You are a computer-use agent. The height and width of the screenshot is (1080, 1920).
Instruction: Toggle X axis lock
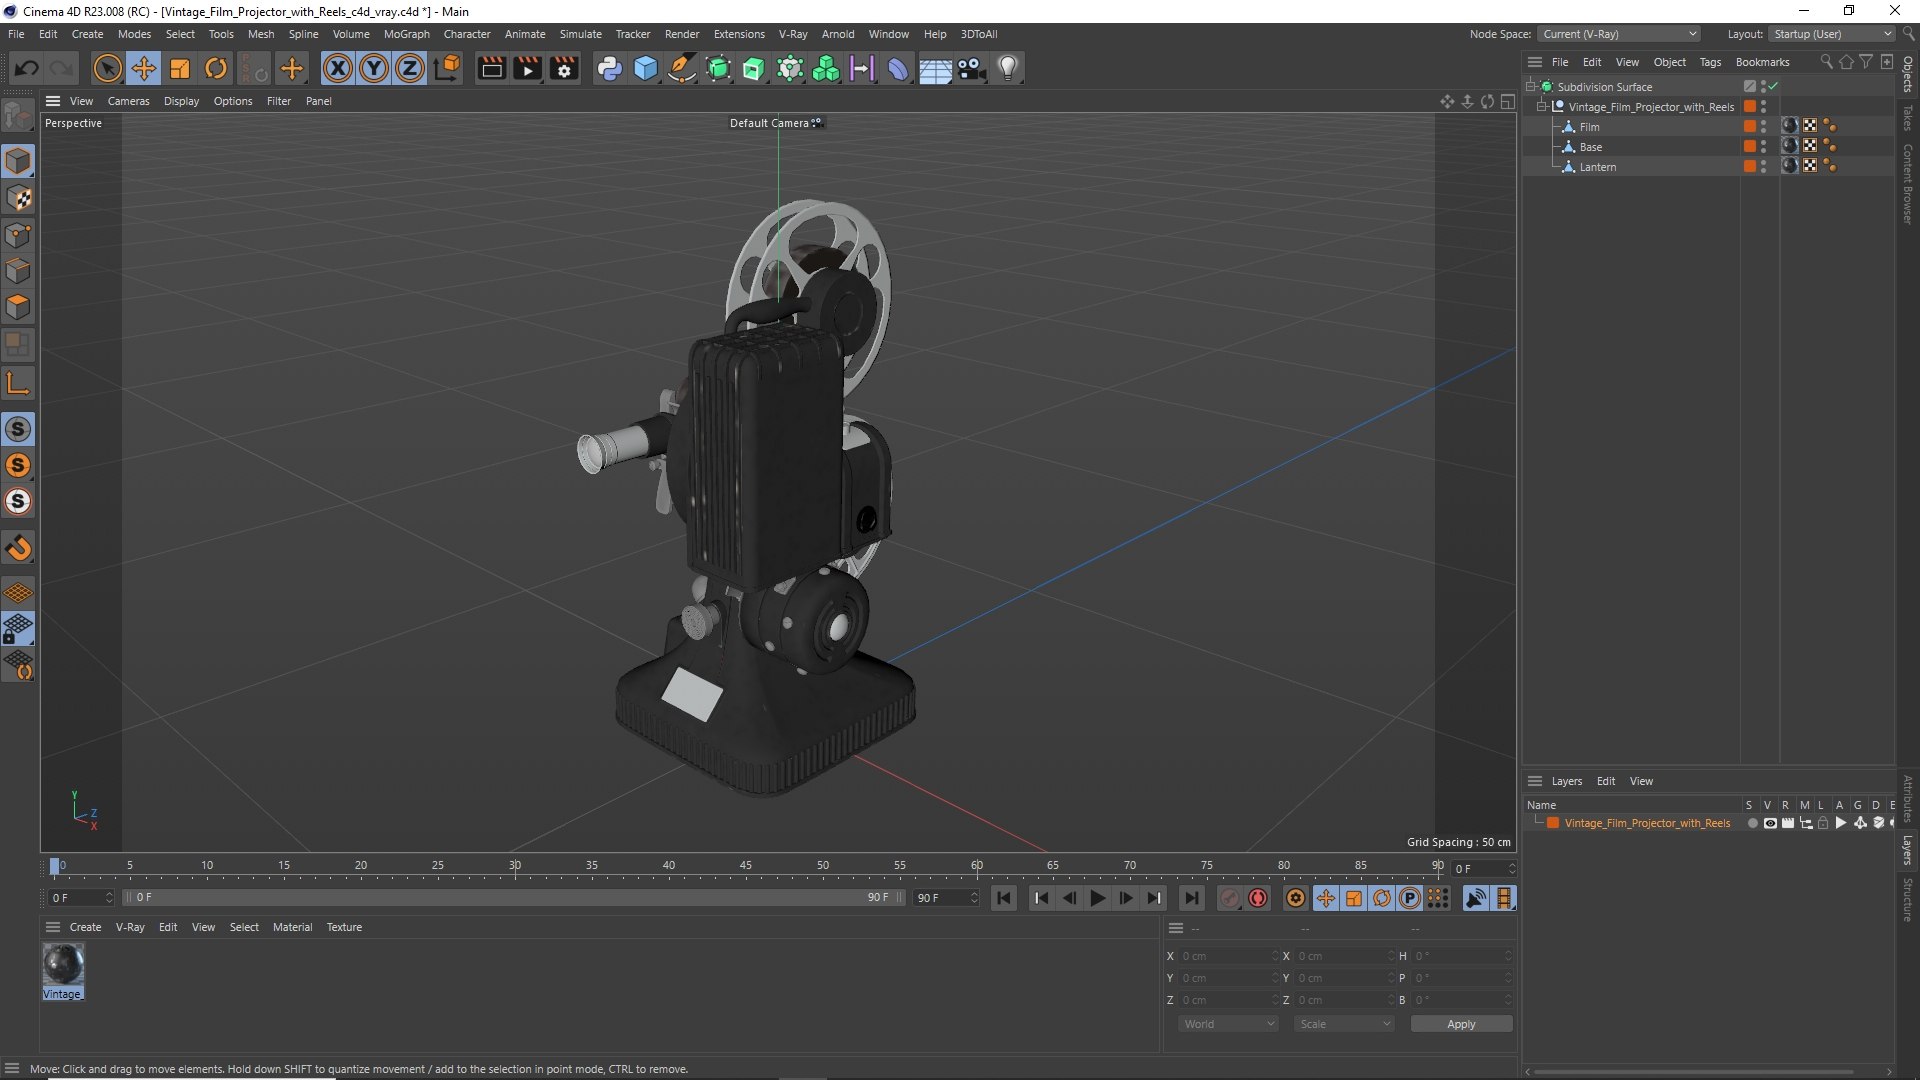point(338,68)
